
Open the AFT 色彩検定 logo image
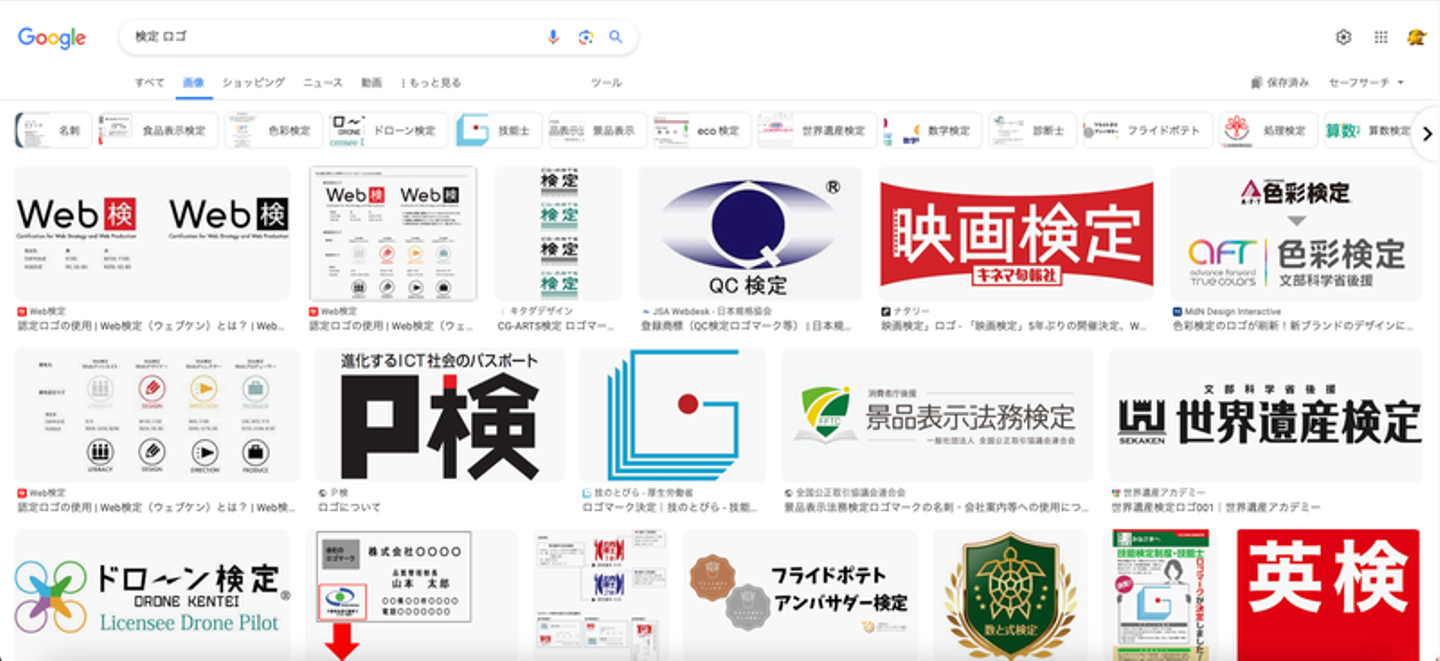coord(1296,233)
